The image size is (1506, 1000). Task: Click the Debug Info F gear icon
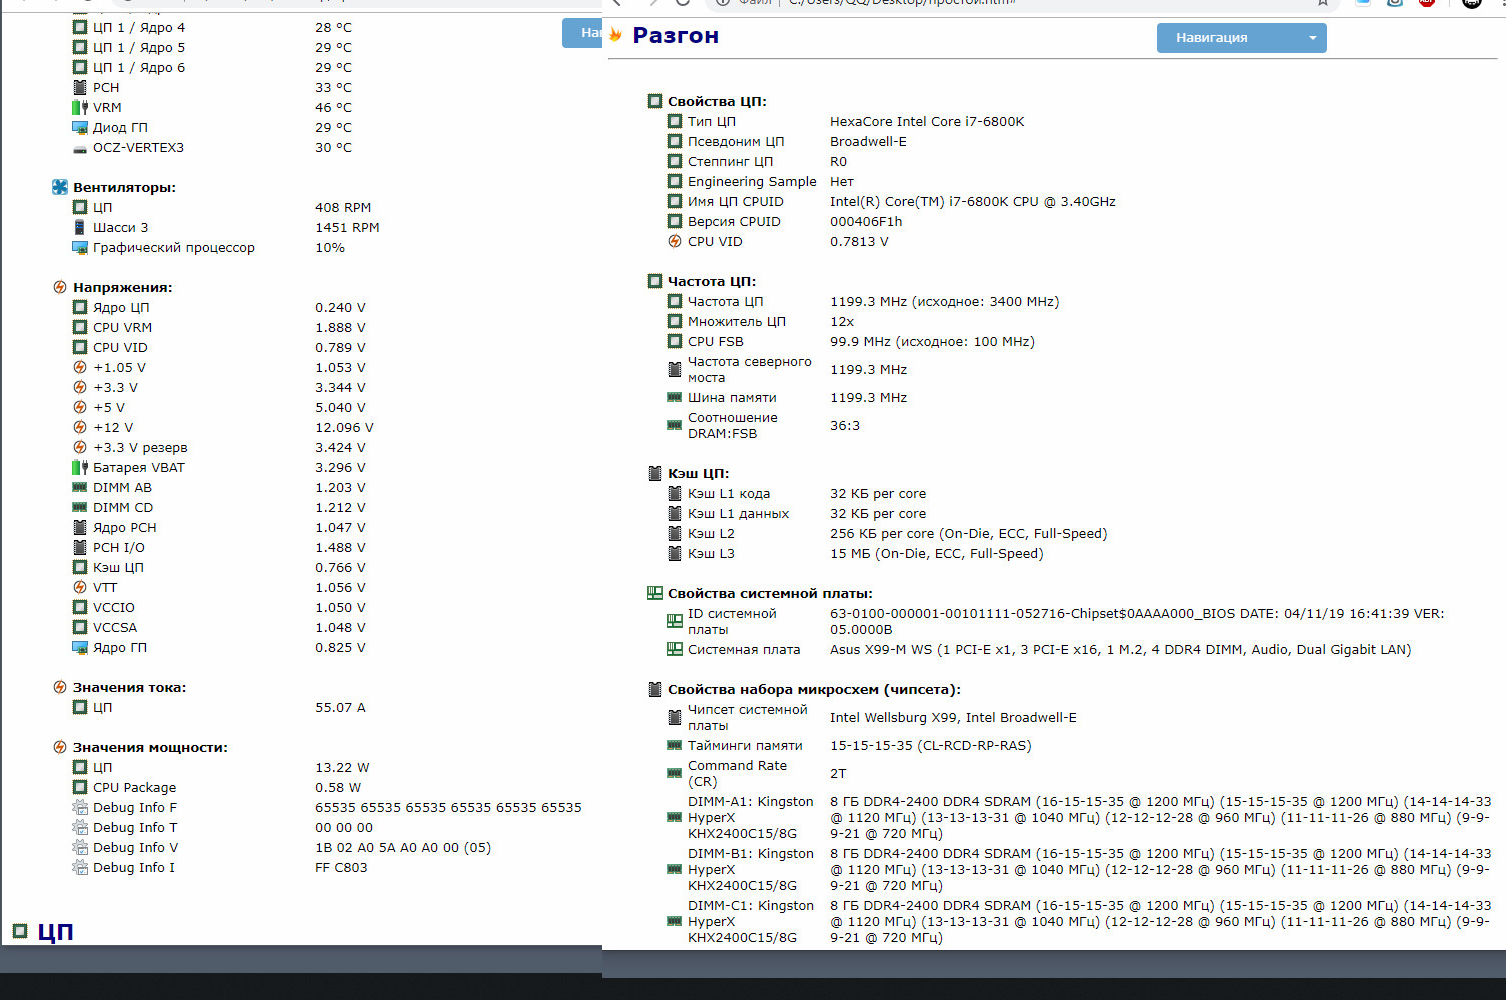80,807
